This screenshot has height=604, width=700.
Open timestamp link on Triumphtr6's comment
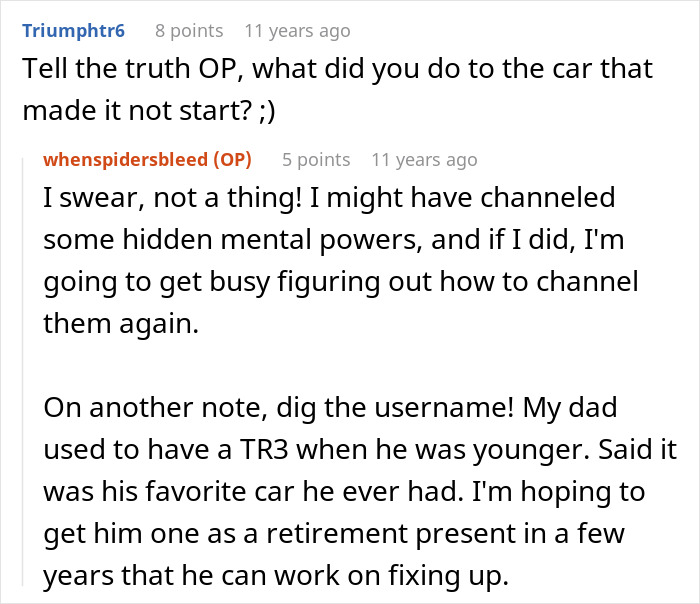click(297, 30)
